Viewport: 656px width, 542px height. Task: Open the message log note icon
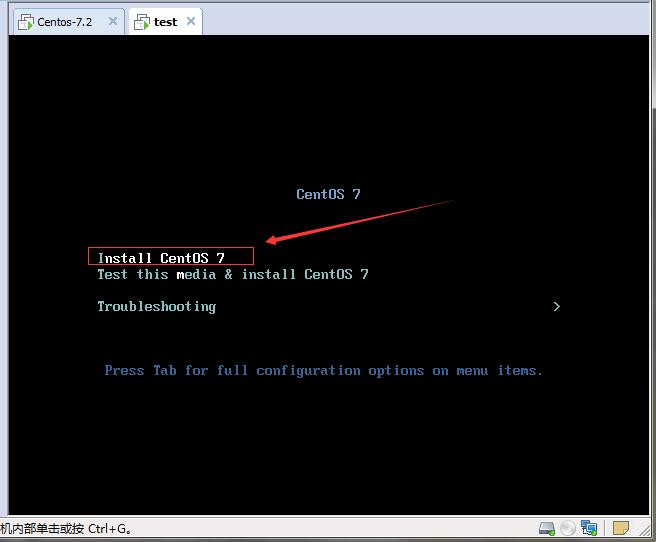tap(620, 528)
